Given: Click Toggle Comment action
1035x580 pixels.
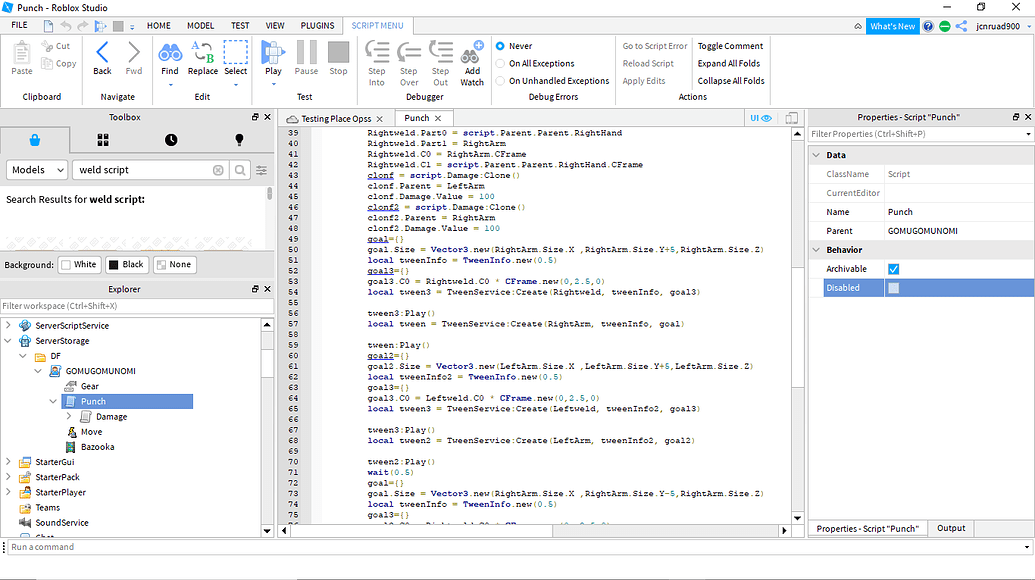Looking at the screenshot, I should (x=730, y=46).
